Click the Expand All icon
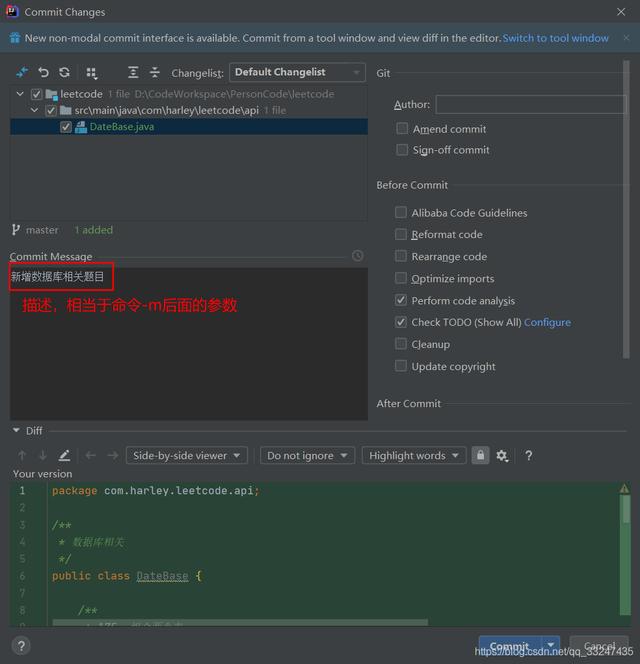 133,72
